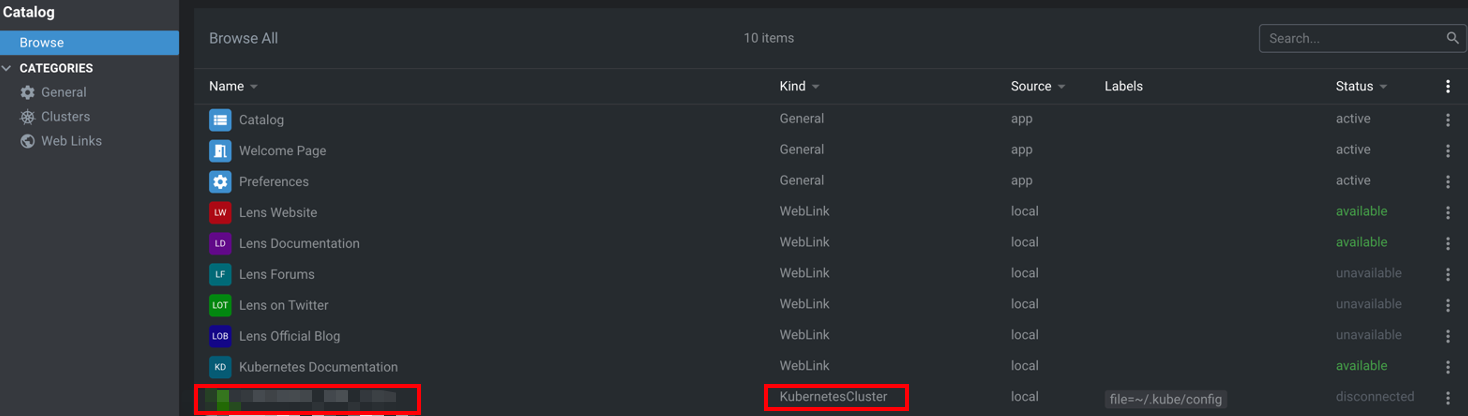Open the three-dot menu for Lens Forums
The width and height of the screenshot is (1468, 416).
click(x=1447, y=274)
